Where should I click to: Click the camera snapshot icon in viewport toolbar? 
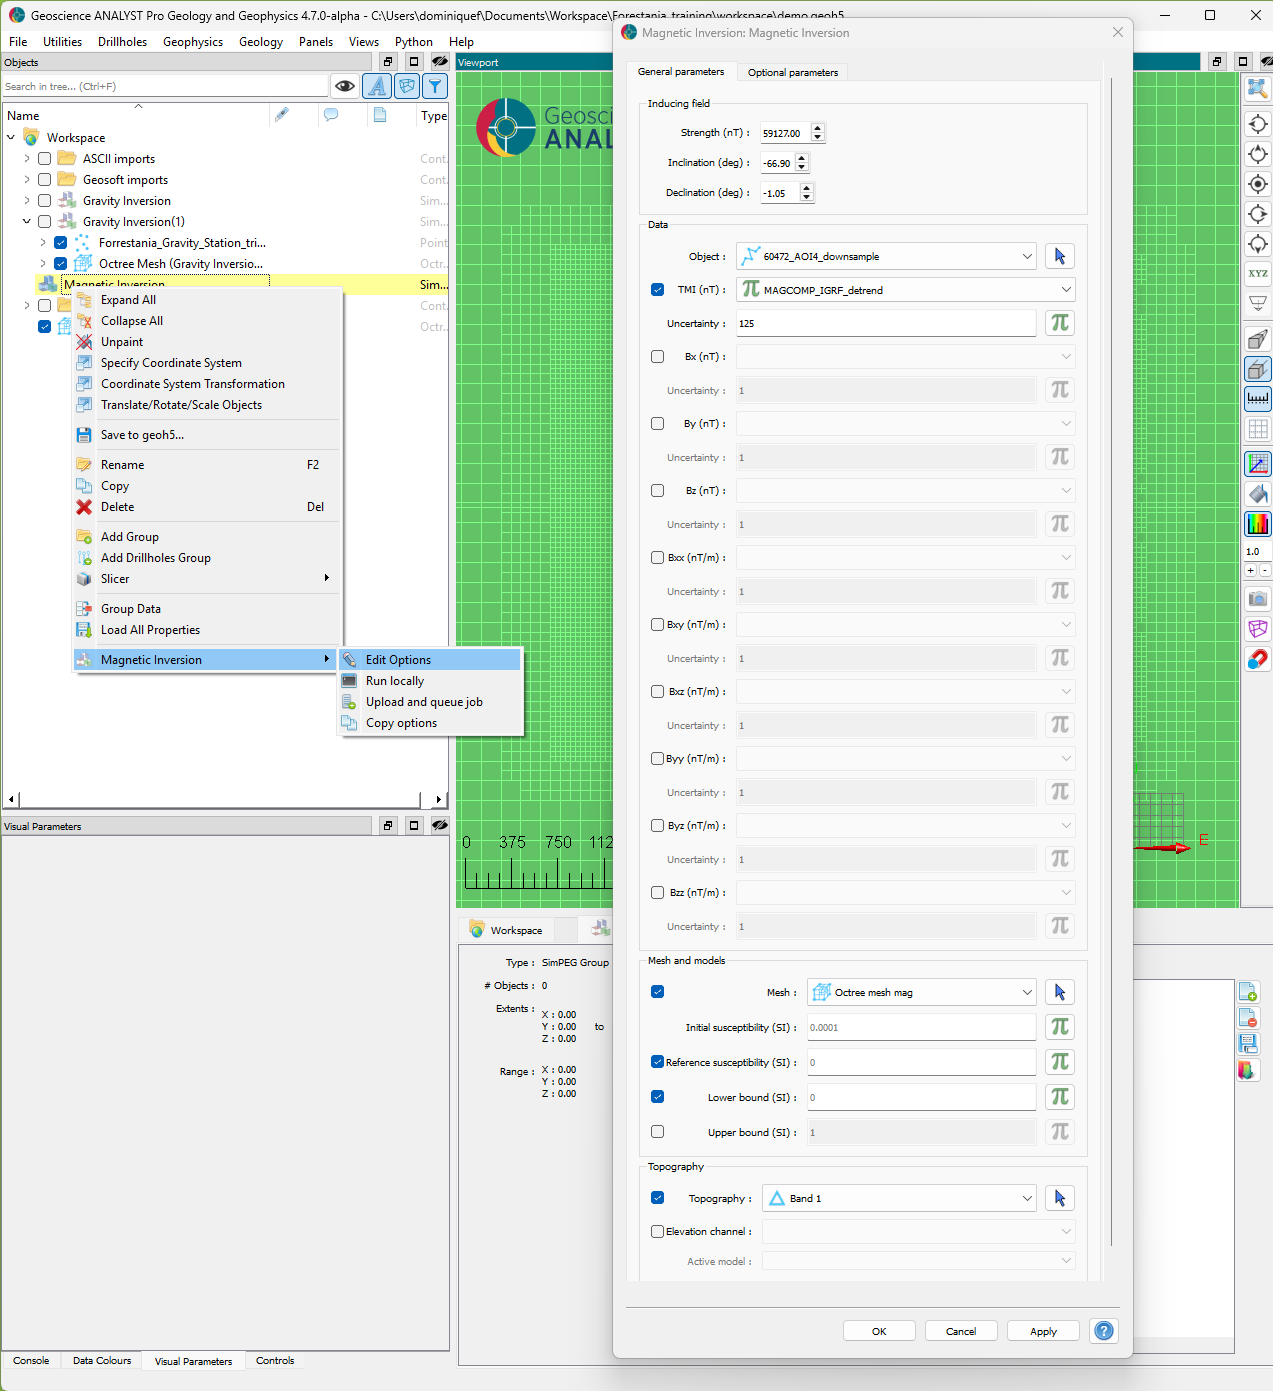(1257, 599)
